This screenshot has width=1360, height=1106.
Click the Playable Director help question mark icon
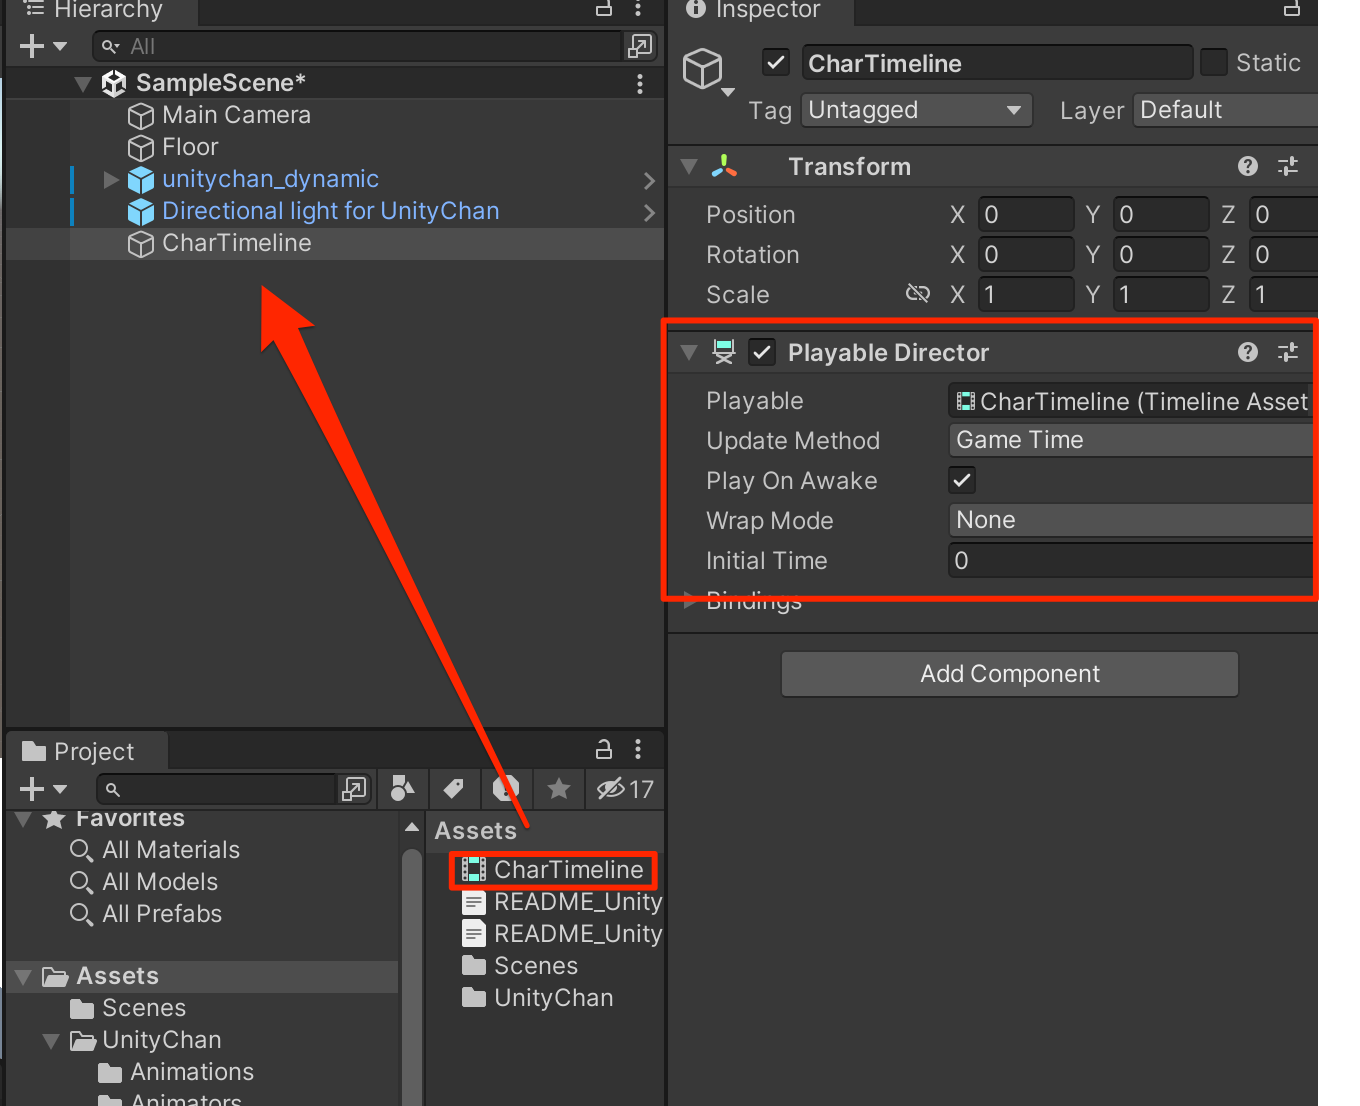(x=1247, y=352)
